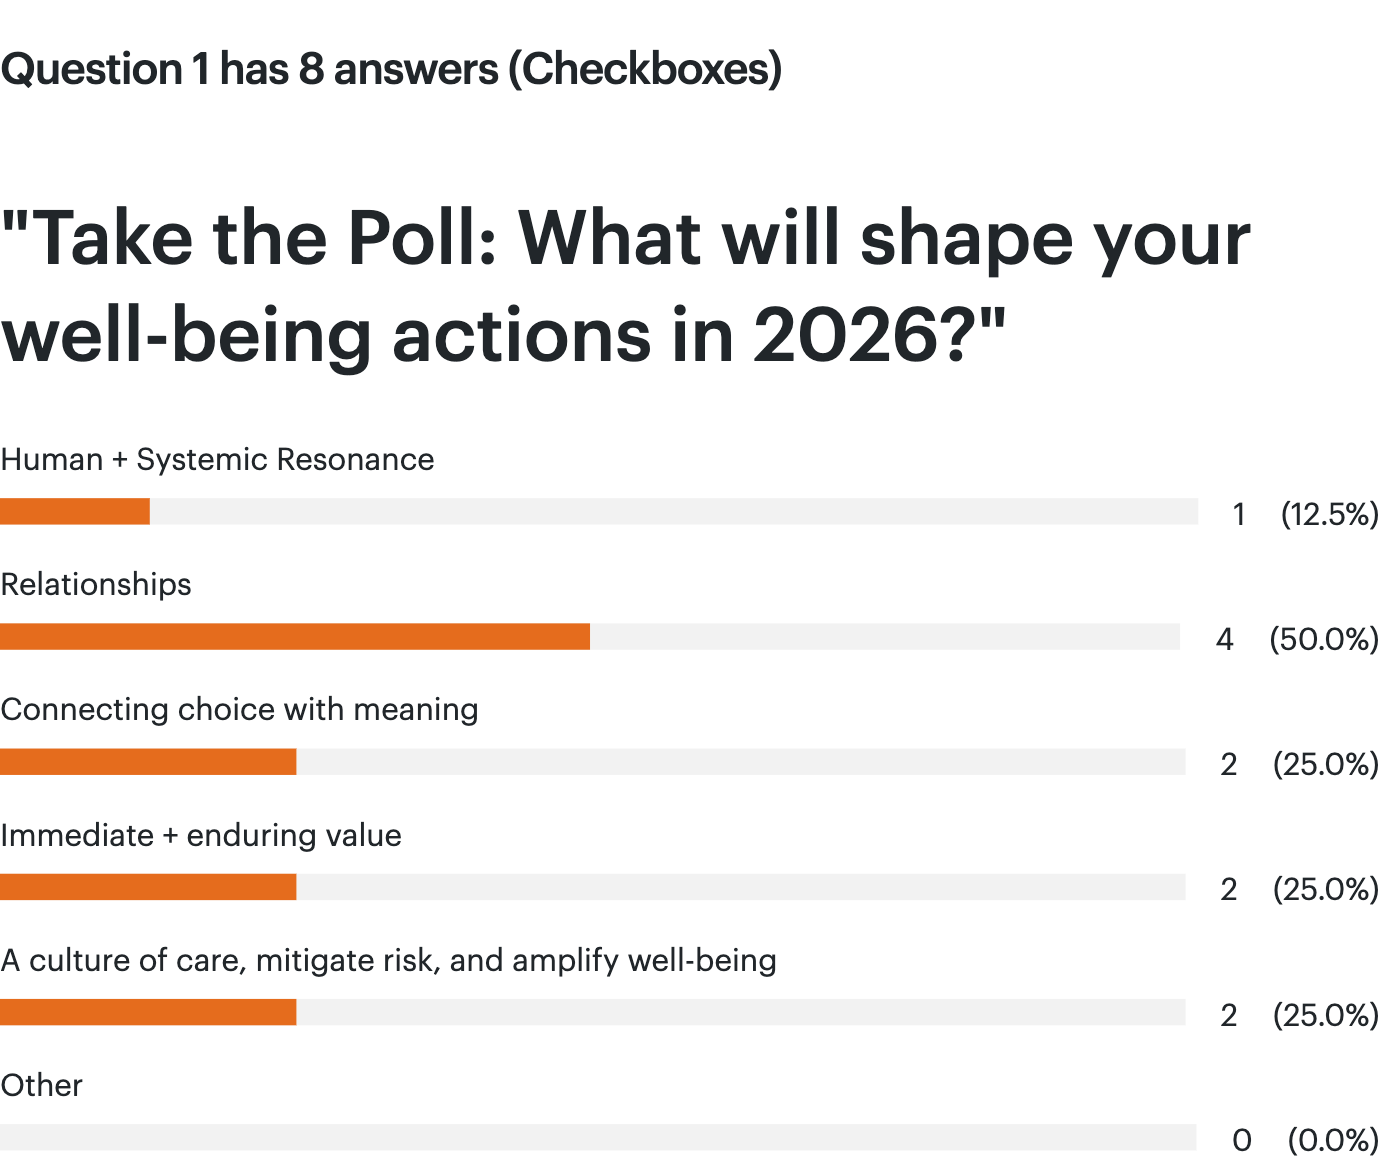The width and height of the screenshot is (1397, 1174).
Task: Click the orange bar under Immediate + enduring value
Action: (x=148, y=887)
